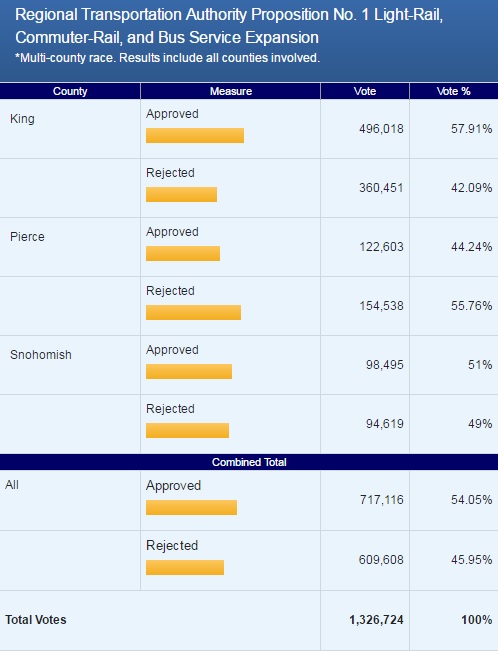The image size is (498, 651).
Task: Click the Snohomish Rejected bar
Action: point(187,431)
